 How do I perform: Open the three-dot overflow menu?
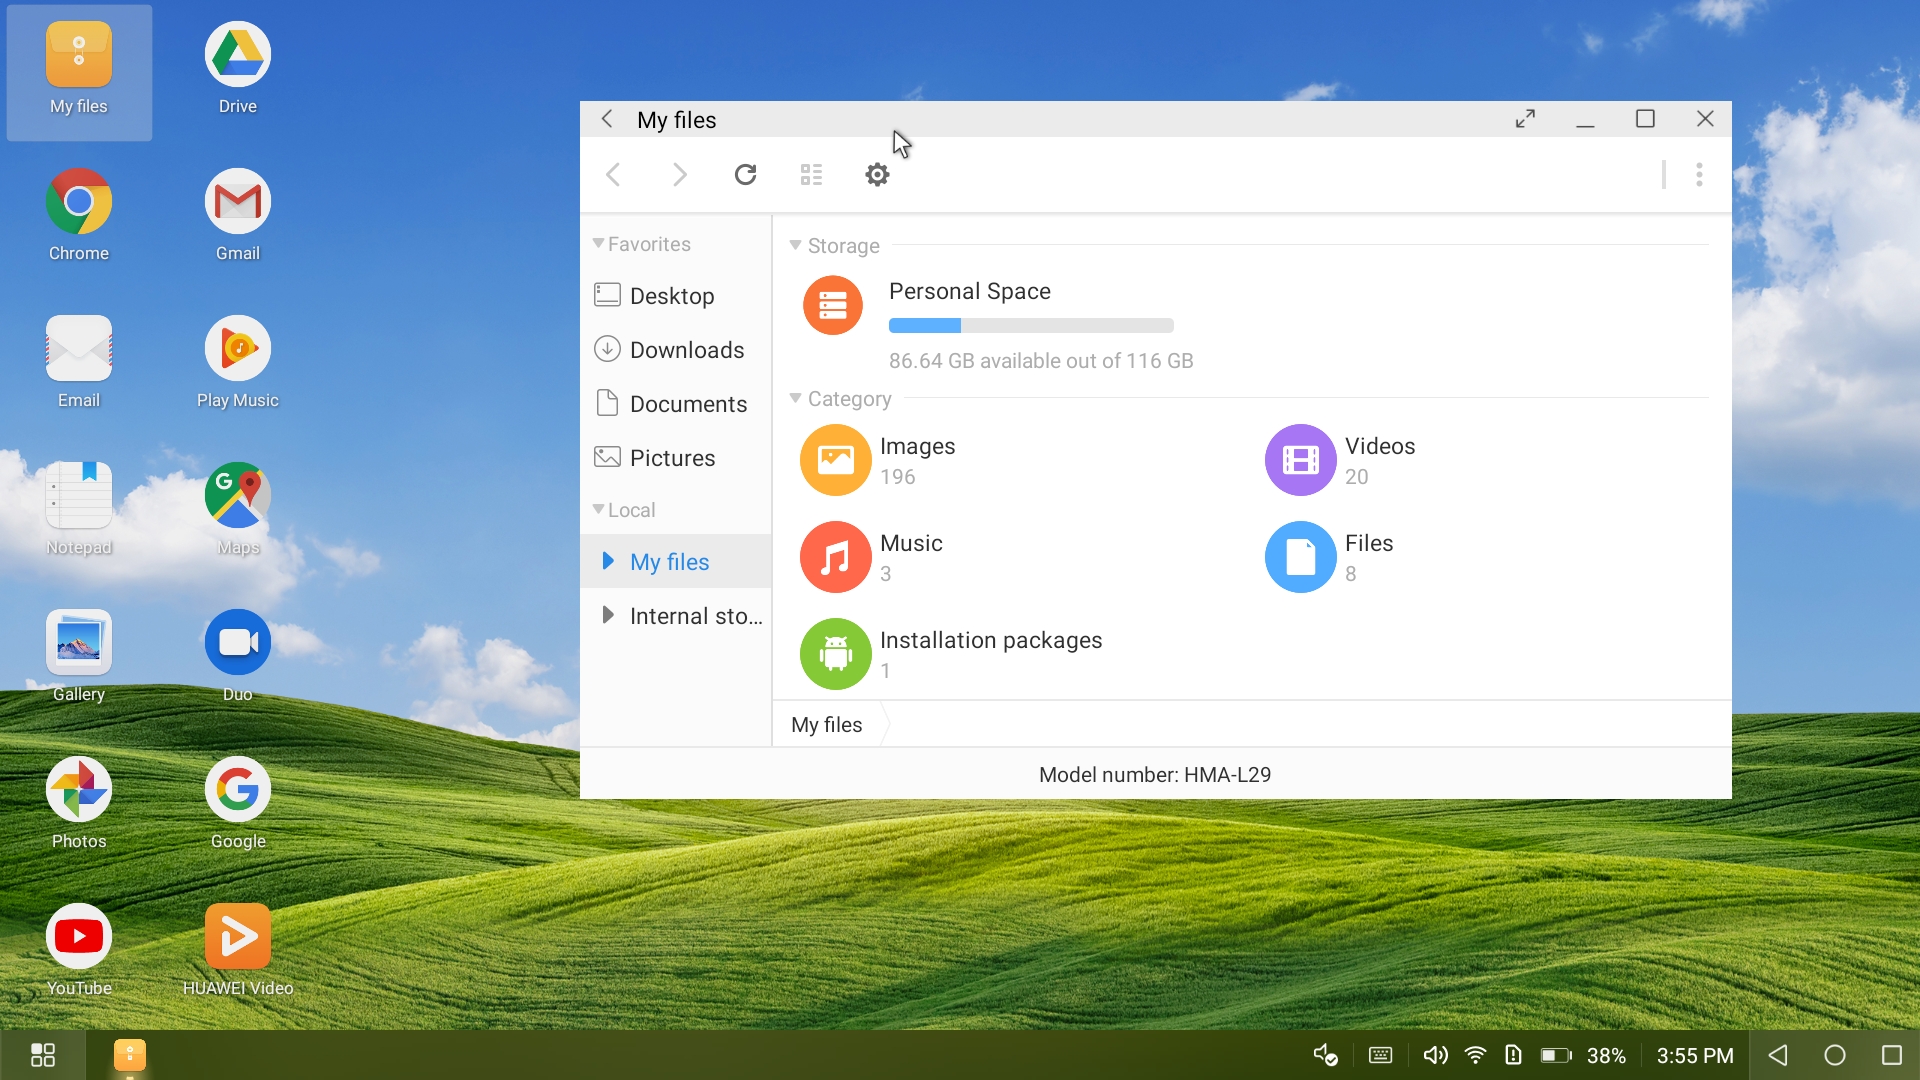click(x=1699, y=175)
